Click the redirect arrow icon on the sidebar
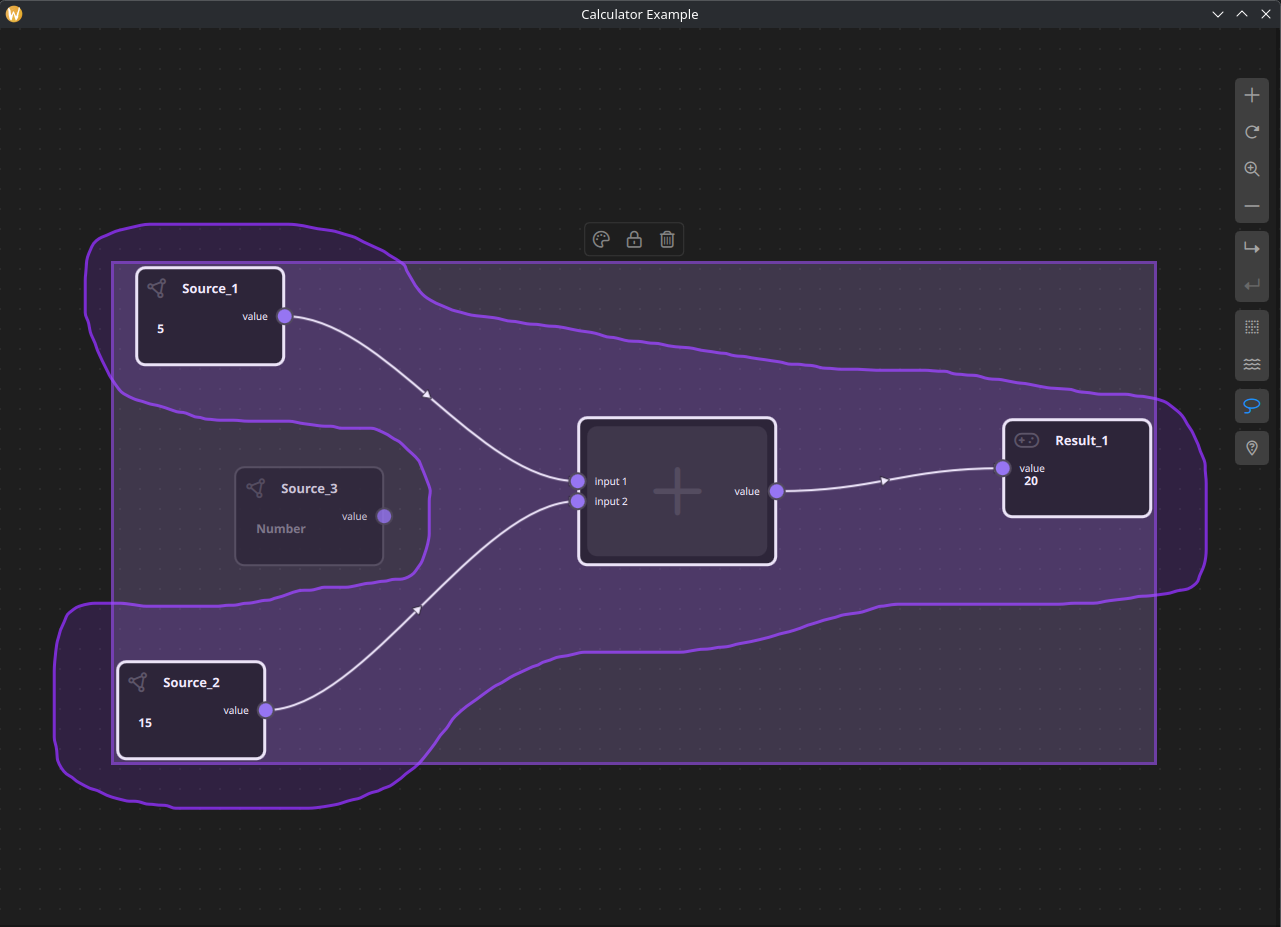Screen dimensions: 1281x927 pyautogui.click(x=1252, y=247)
